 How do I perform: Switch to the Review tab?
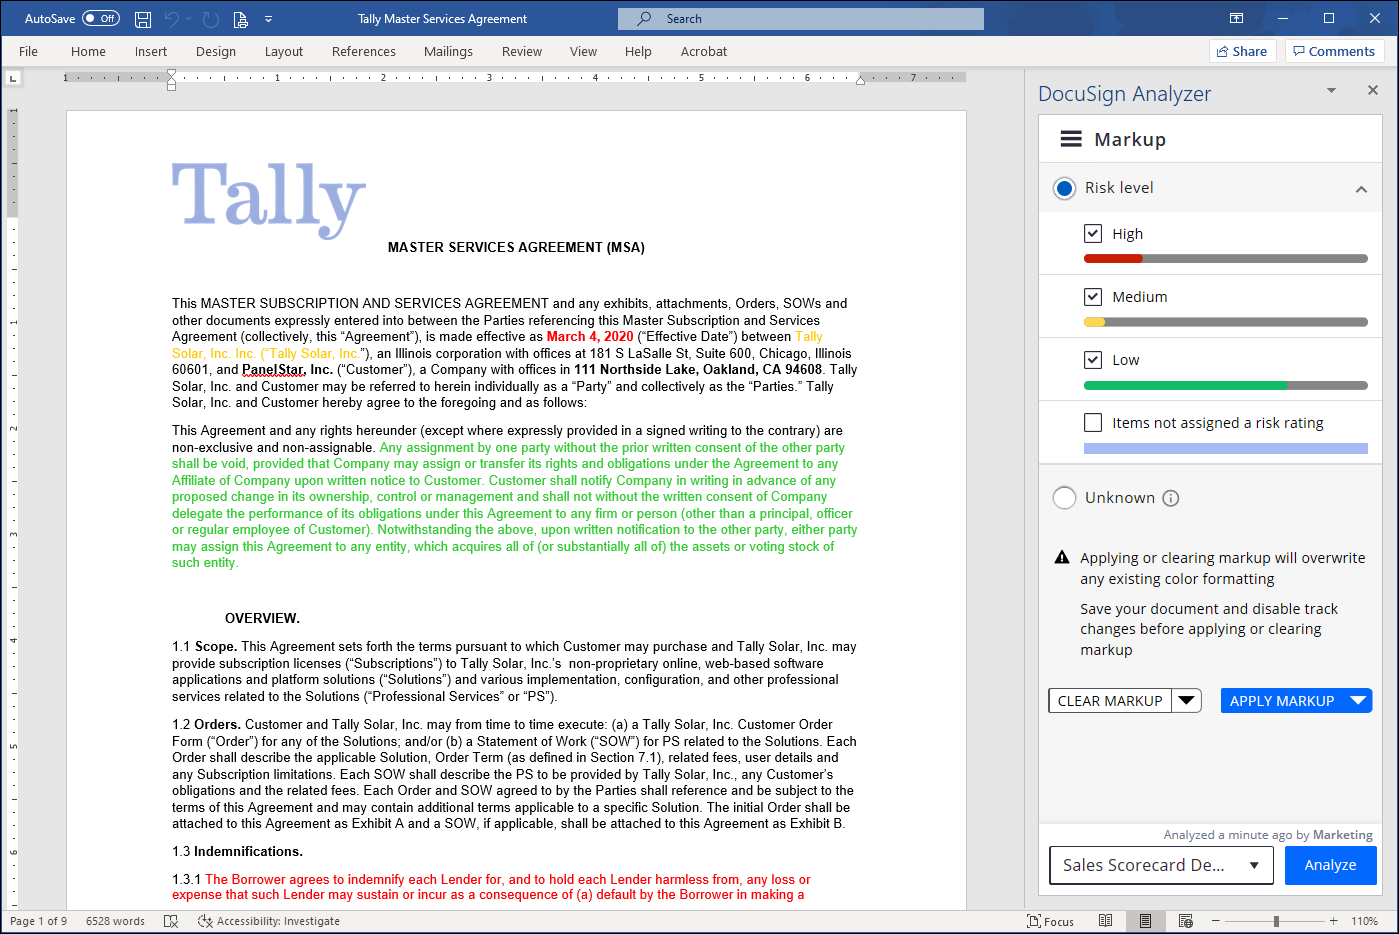point(522,51)
